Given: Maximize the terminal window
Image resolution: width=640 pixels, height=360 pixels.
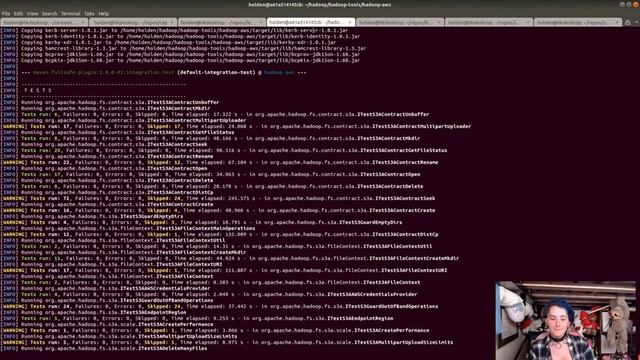Looking at the screenshot, I should [629, 4].
